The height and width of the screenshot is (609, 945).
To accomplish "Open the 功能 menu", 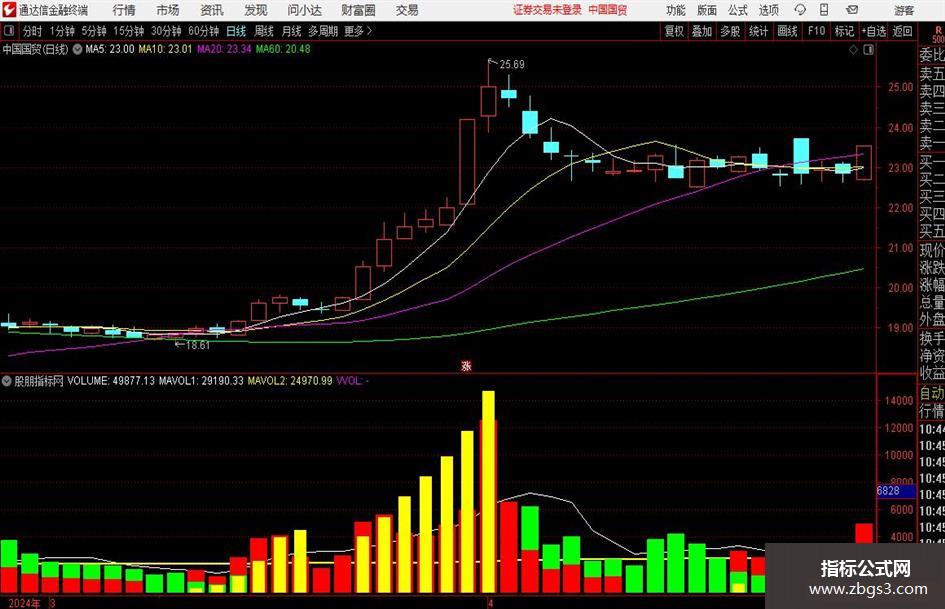I will pos(676,10).
